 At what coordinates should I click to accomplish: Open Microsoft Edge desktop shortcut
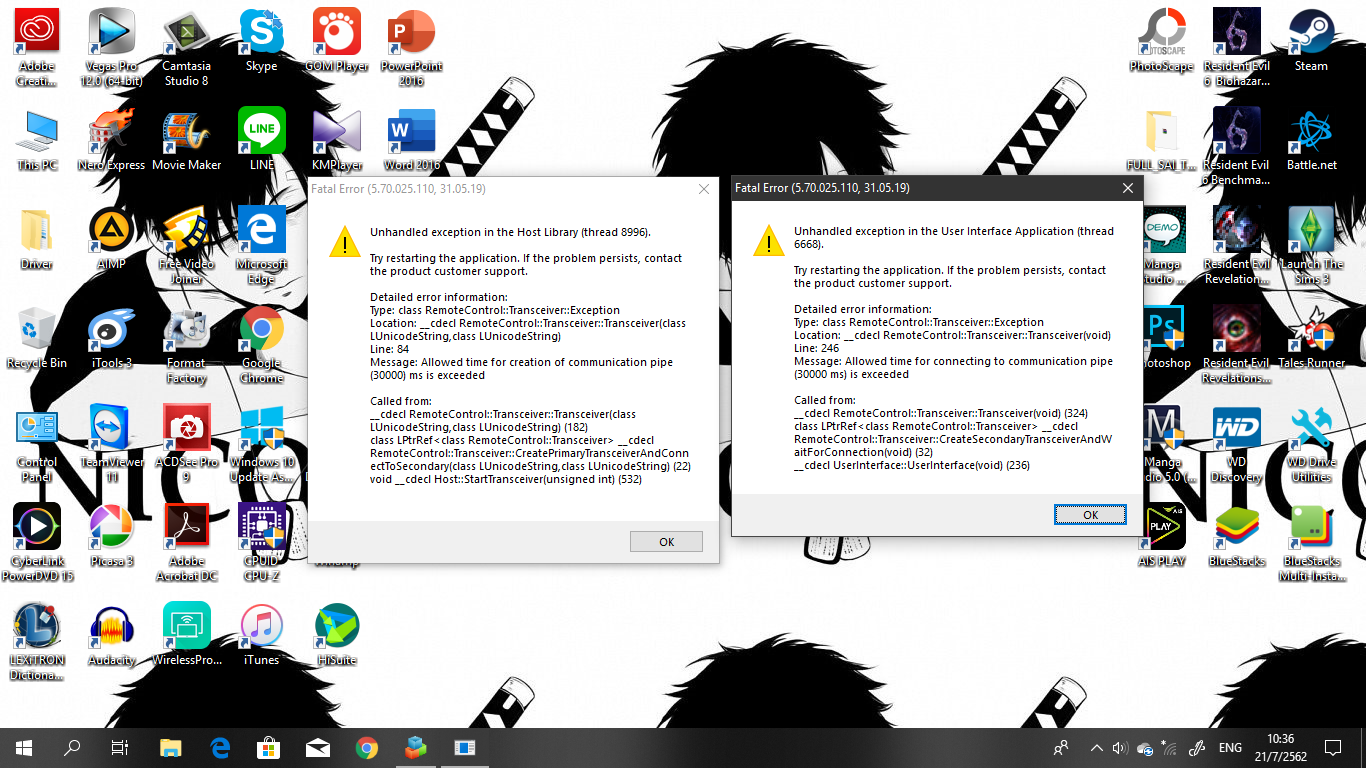tap(262, 244)
